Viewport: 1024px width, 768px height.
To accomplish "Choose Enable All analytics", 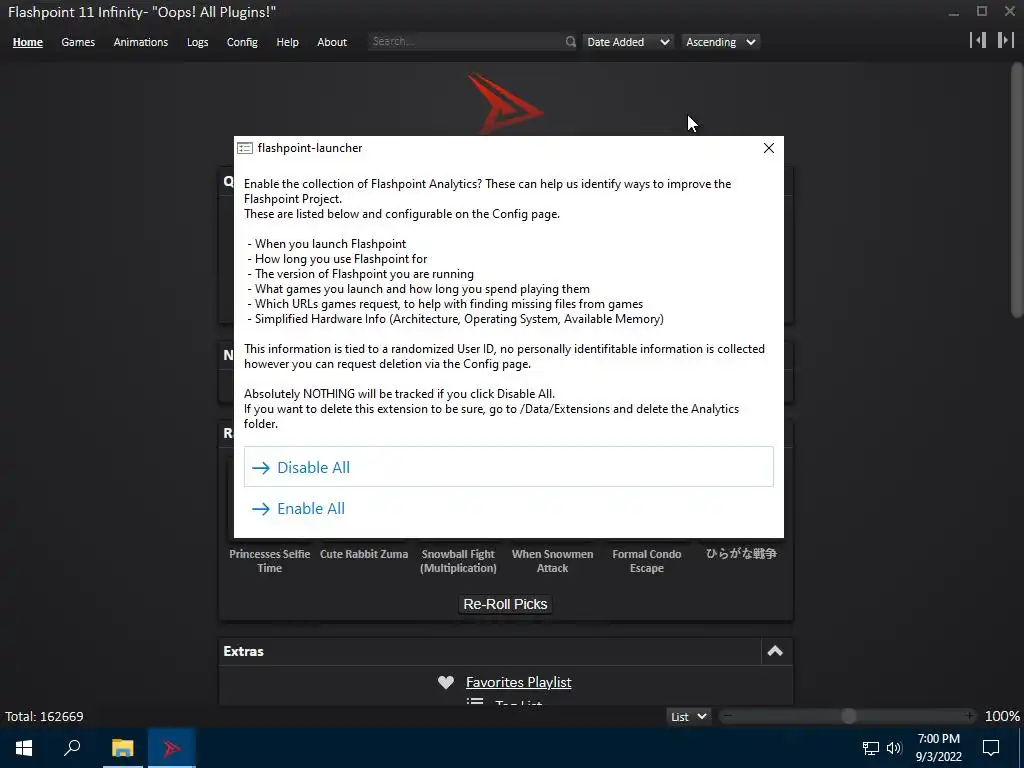I will click(x=509, y=508).
